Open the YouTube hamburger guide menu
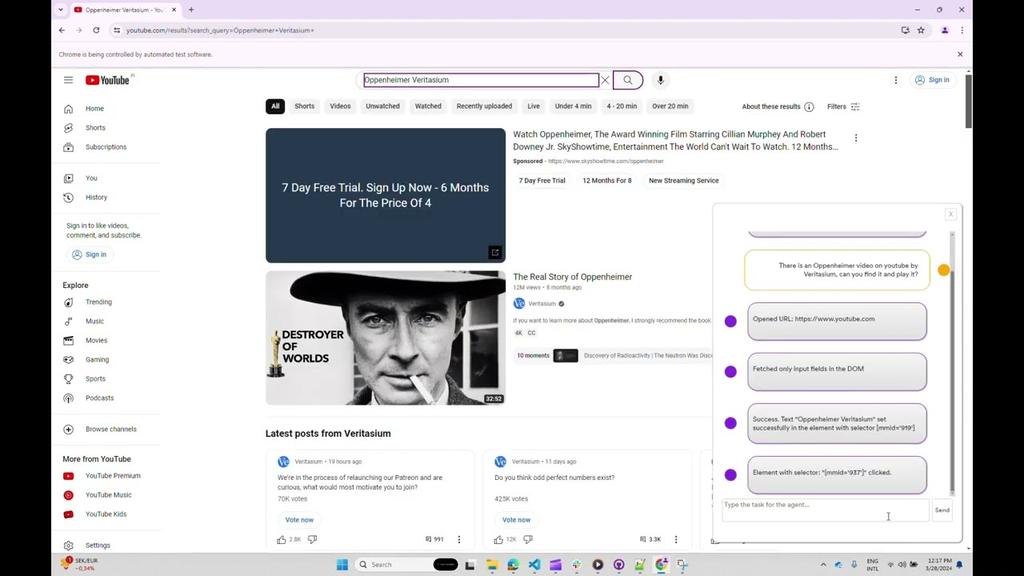The image size is (1024, 576). click(69, 80)
